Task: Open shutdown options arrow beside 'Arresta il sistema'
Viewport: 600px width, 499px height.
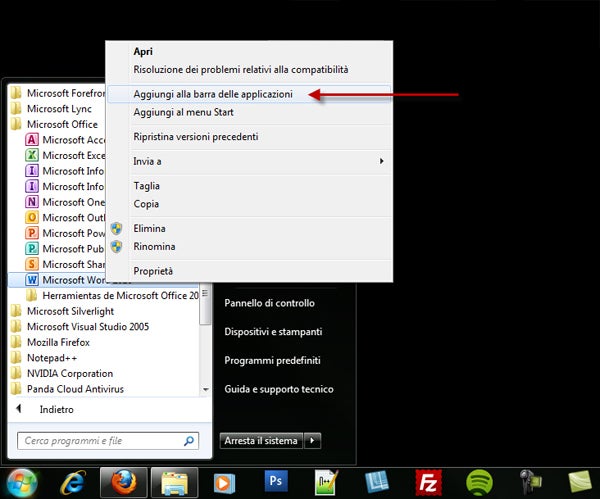Action: pos(313,440)
